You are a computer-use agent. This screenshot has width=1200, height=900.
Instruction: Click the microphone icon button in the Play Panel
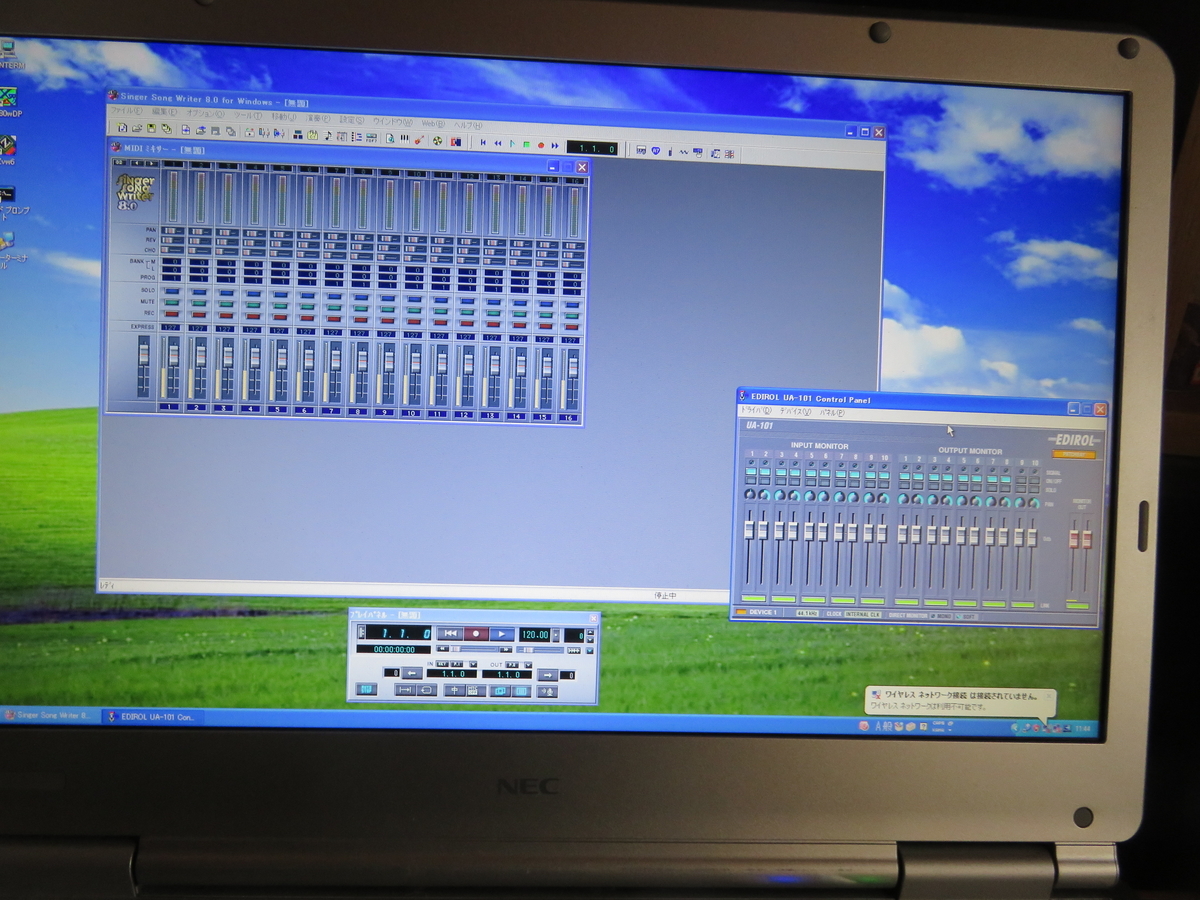[x=548, y=691]
